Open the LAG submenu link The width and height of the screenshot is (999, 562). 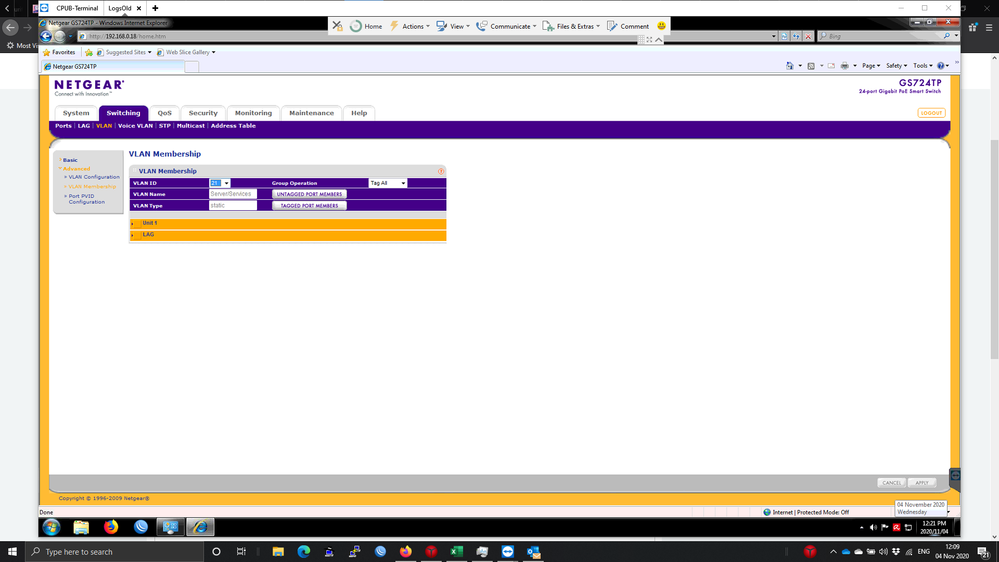pyautogui.click(x=83, y=126)
